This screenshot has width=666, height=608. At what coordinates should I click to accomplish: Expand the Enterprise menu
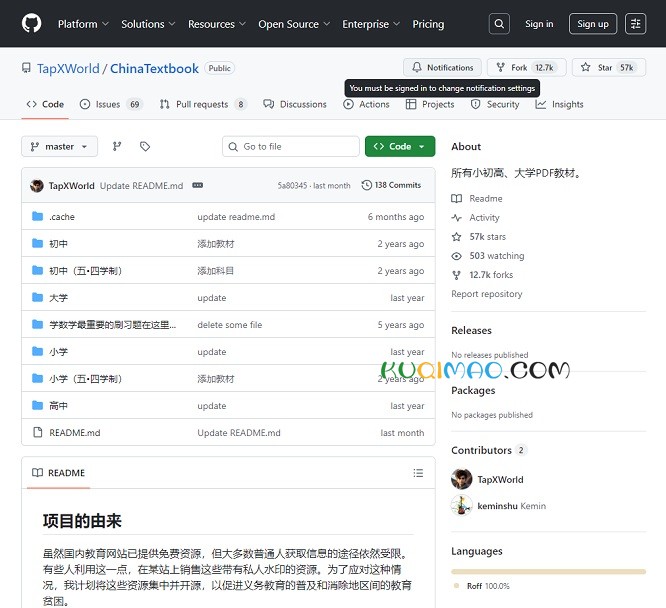pyautogui.click(x=371, y=24)
